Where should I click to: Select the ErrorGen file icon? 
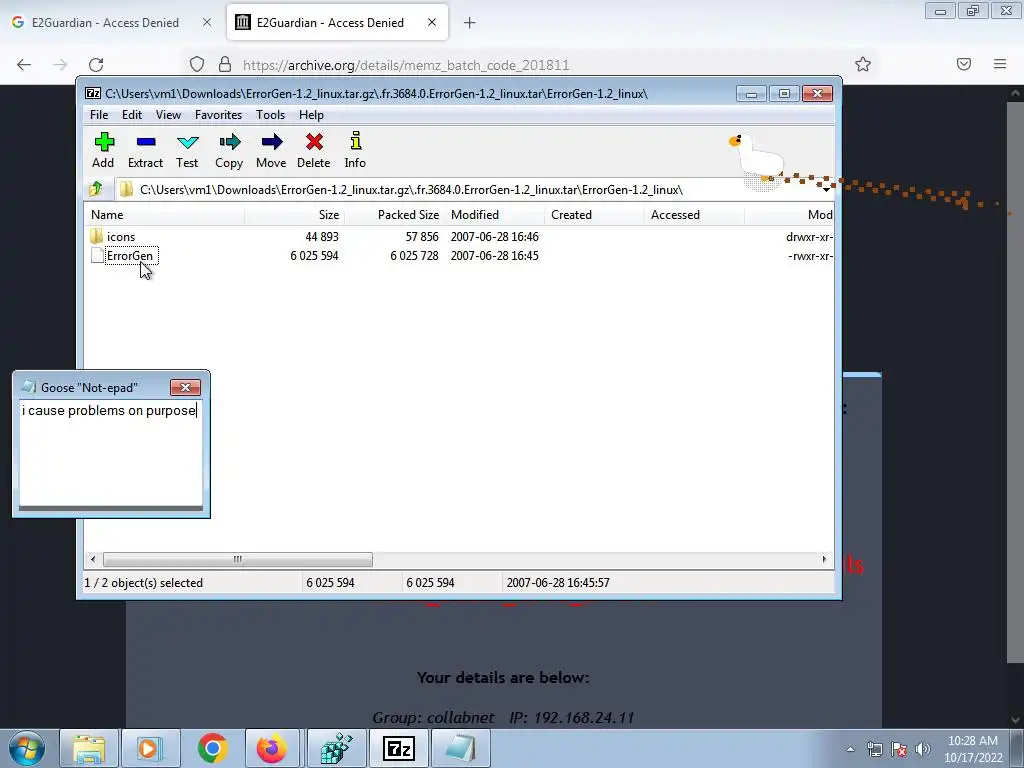tap(97, 255)
